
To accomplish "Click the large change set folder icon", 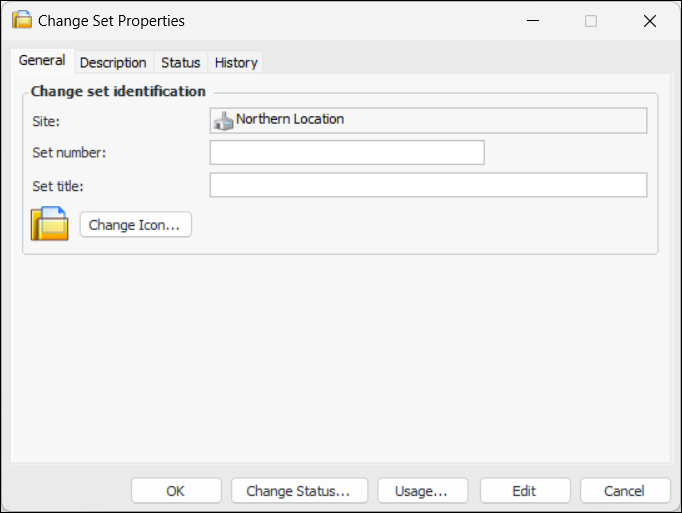I will point(49,224).
